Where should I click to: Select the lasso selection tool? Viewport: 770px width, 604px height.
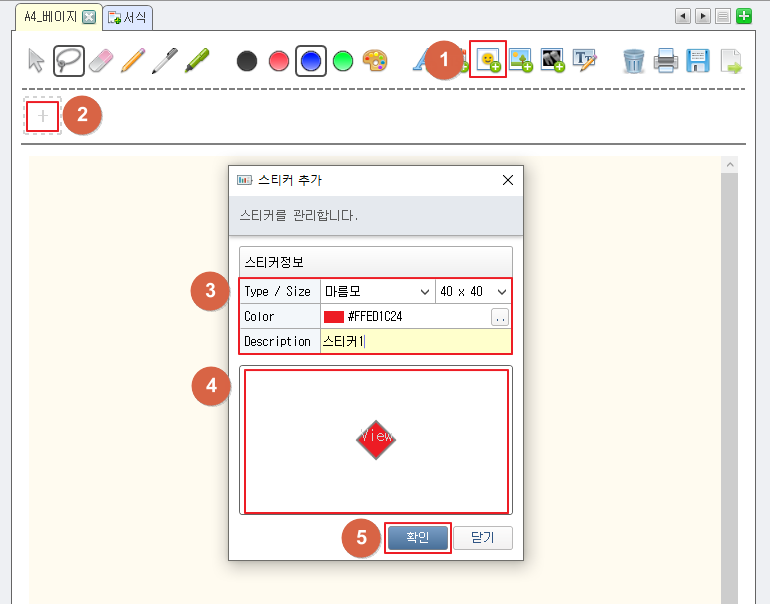[68, 61]
